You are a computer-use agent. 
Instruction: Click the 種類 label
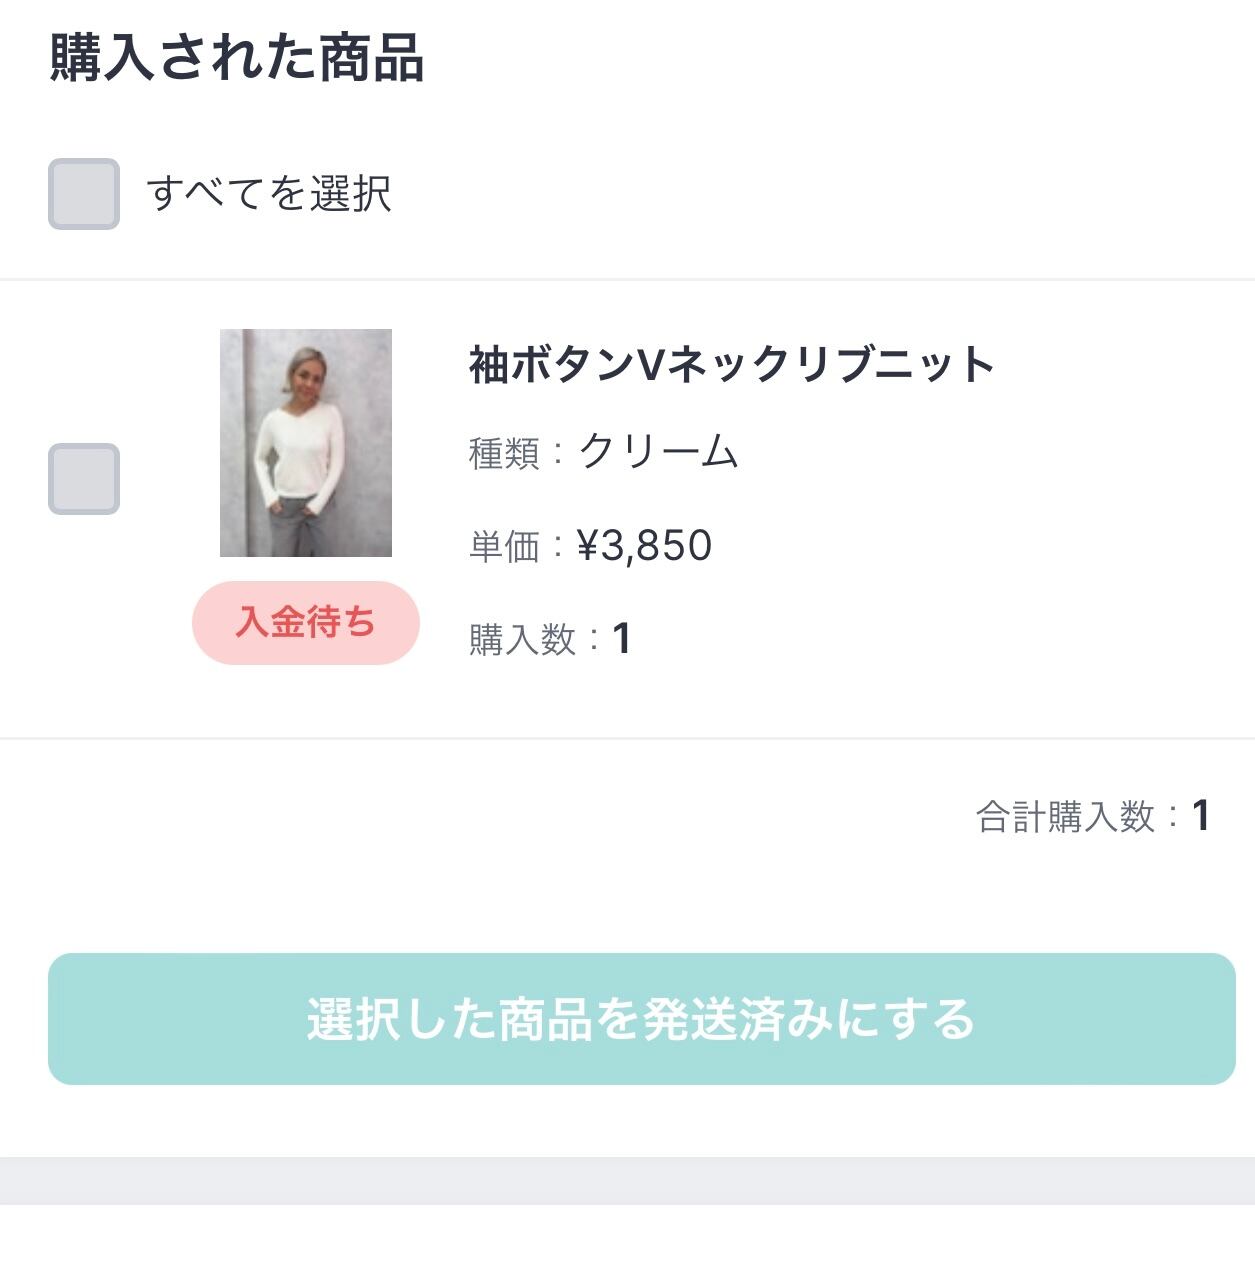click(x=504, y=453)
